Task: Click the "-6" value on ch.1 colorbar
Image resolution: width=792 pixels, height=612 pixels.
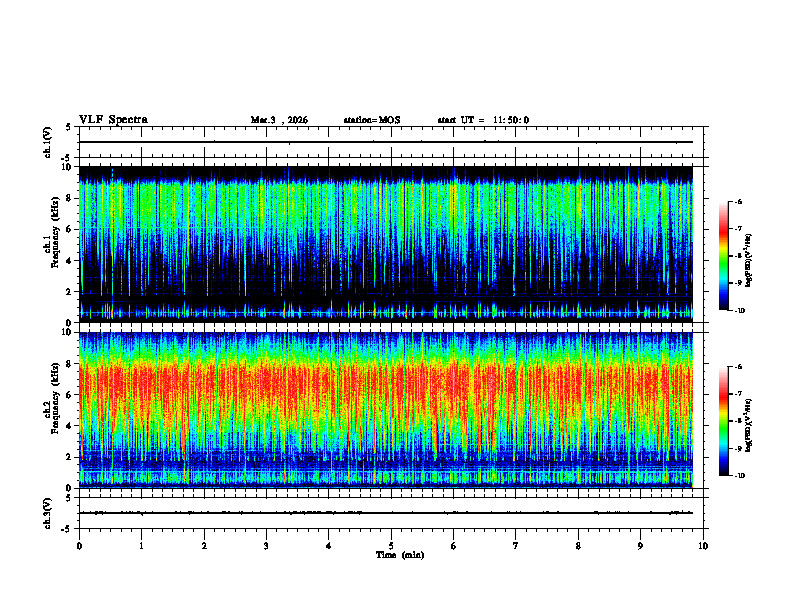Action: 738,202
